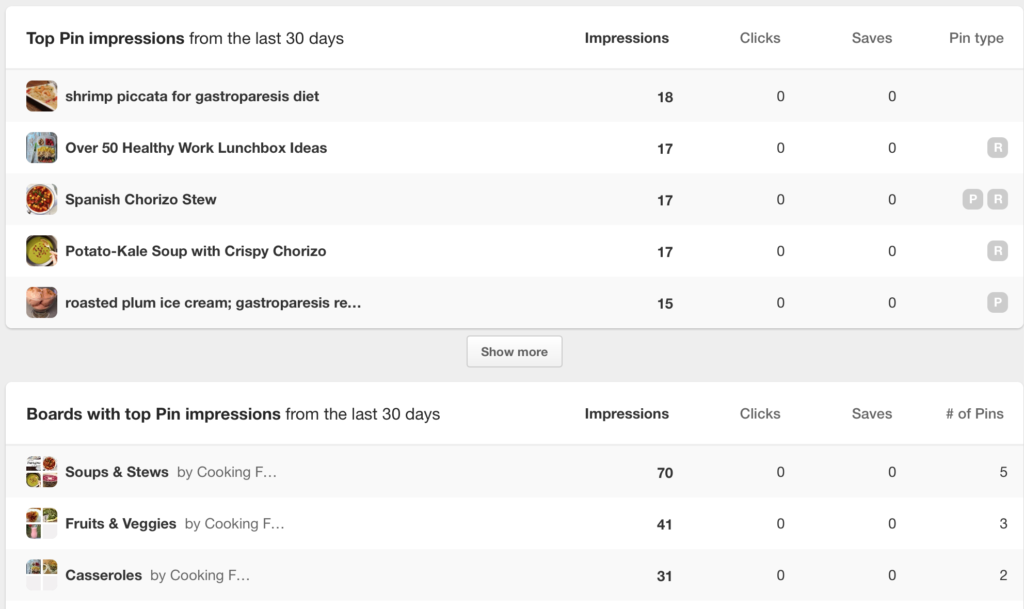Click the Soups & Stews board icon
This screenshot has height=609, width=1024.
point(41,472)
